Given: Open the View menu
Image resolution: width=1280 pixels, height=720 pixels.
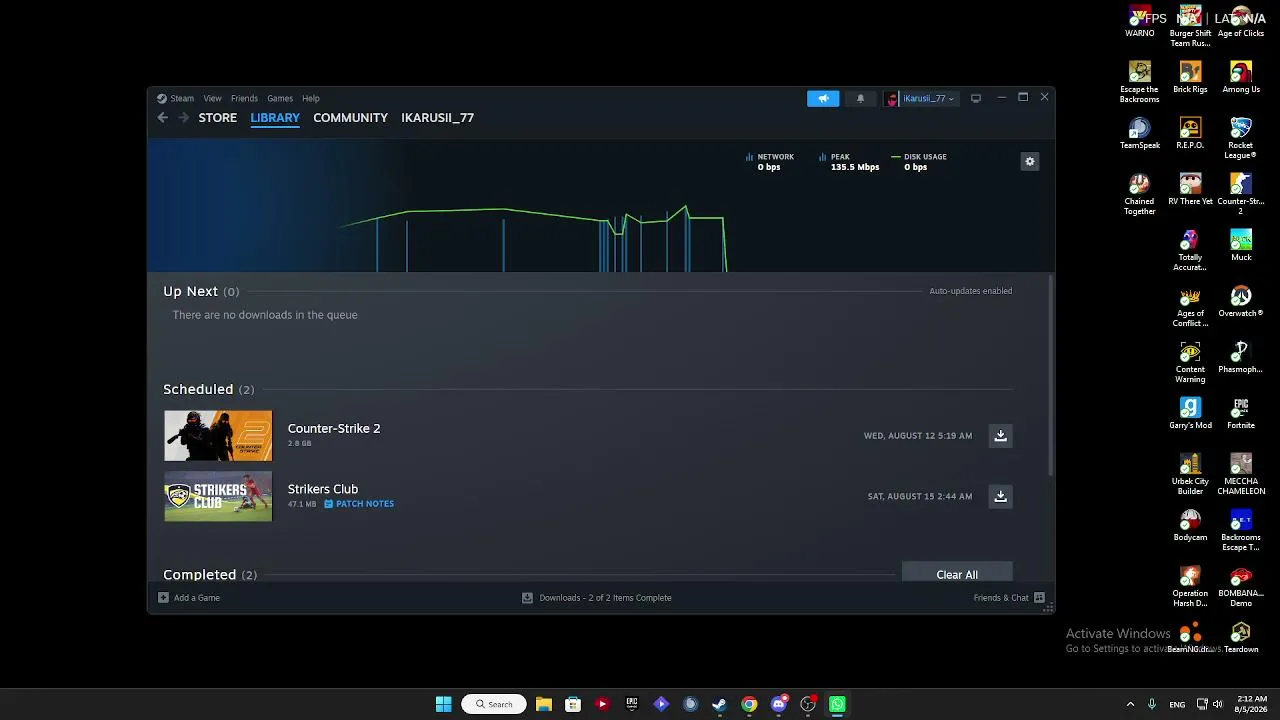Looking at the screenshot, I should pos(213,98).
